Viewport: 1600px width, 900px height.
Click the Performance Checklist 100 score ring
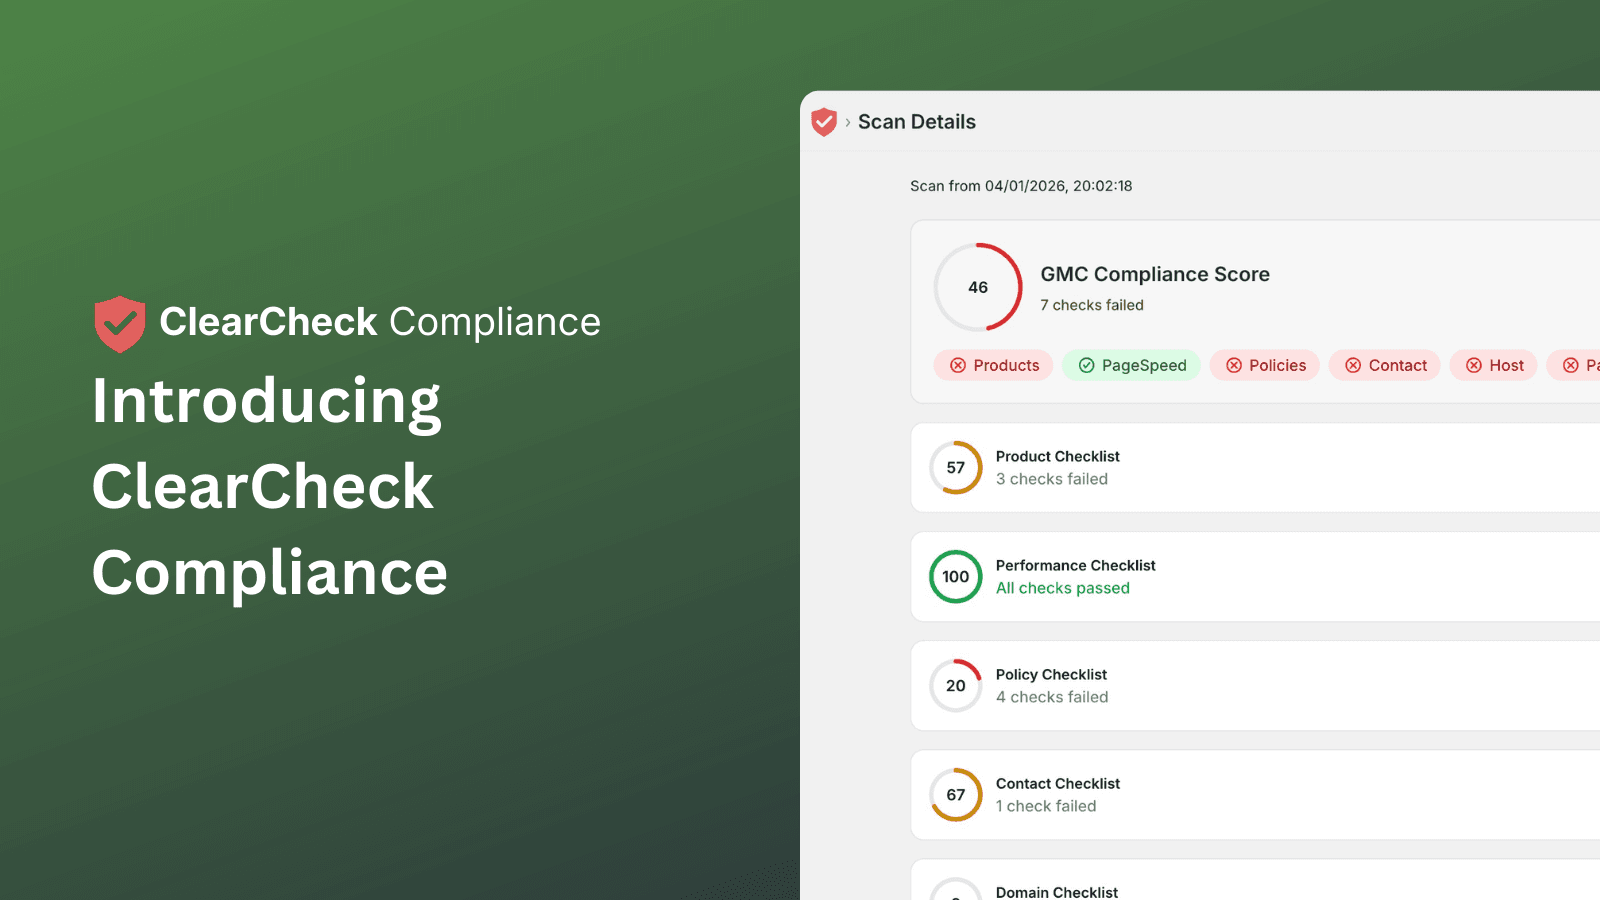[x=956, y=577]
